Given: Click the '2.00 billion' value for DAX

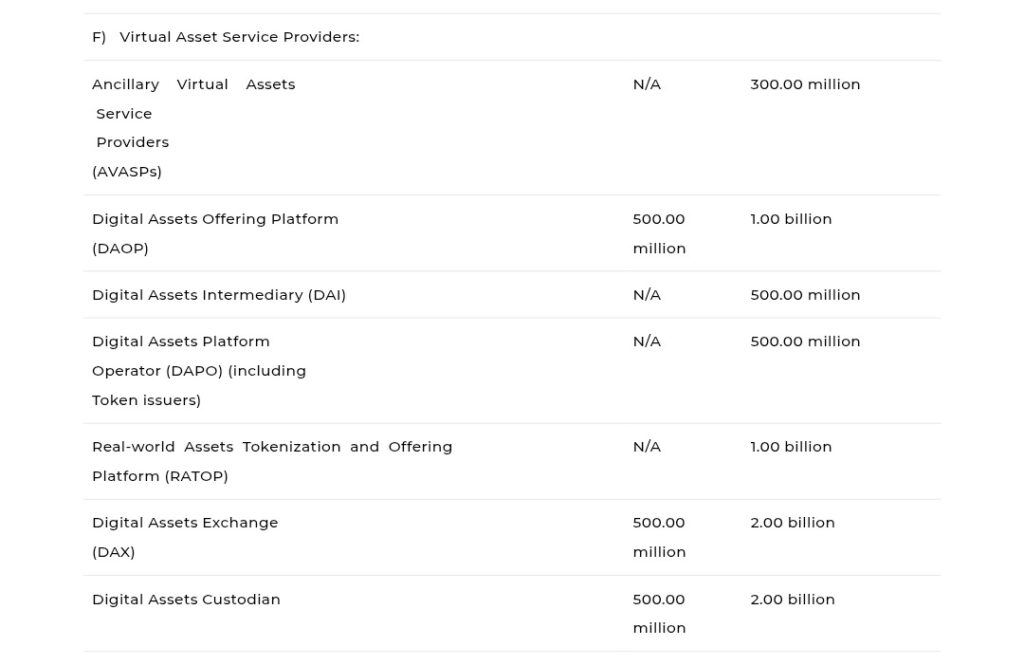Looking at the screenshot, I should (x=792, y=522).
